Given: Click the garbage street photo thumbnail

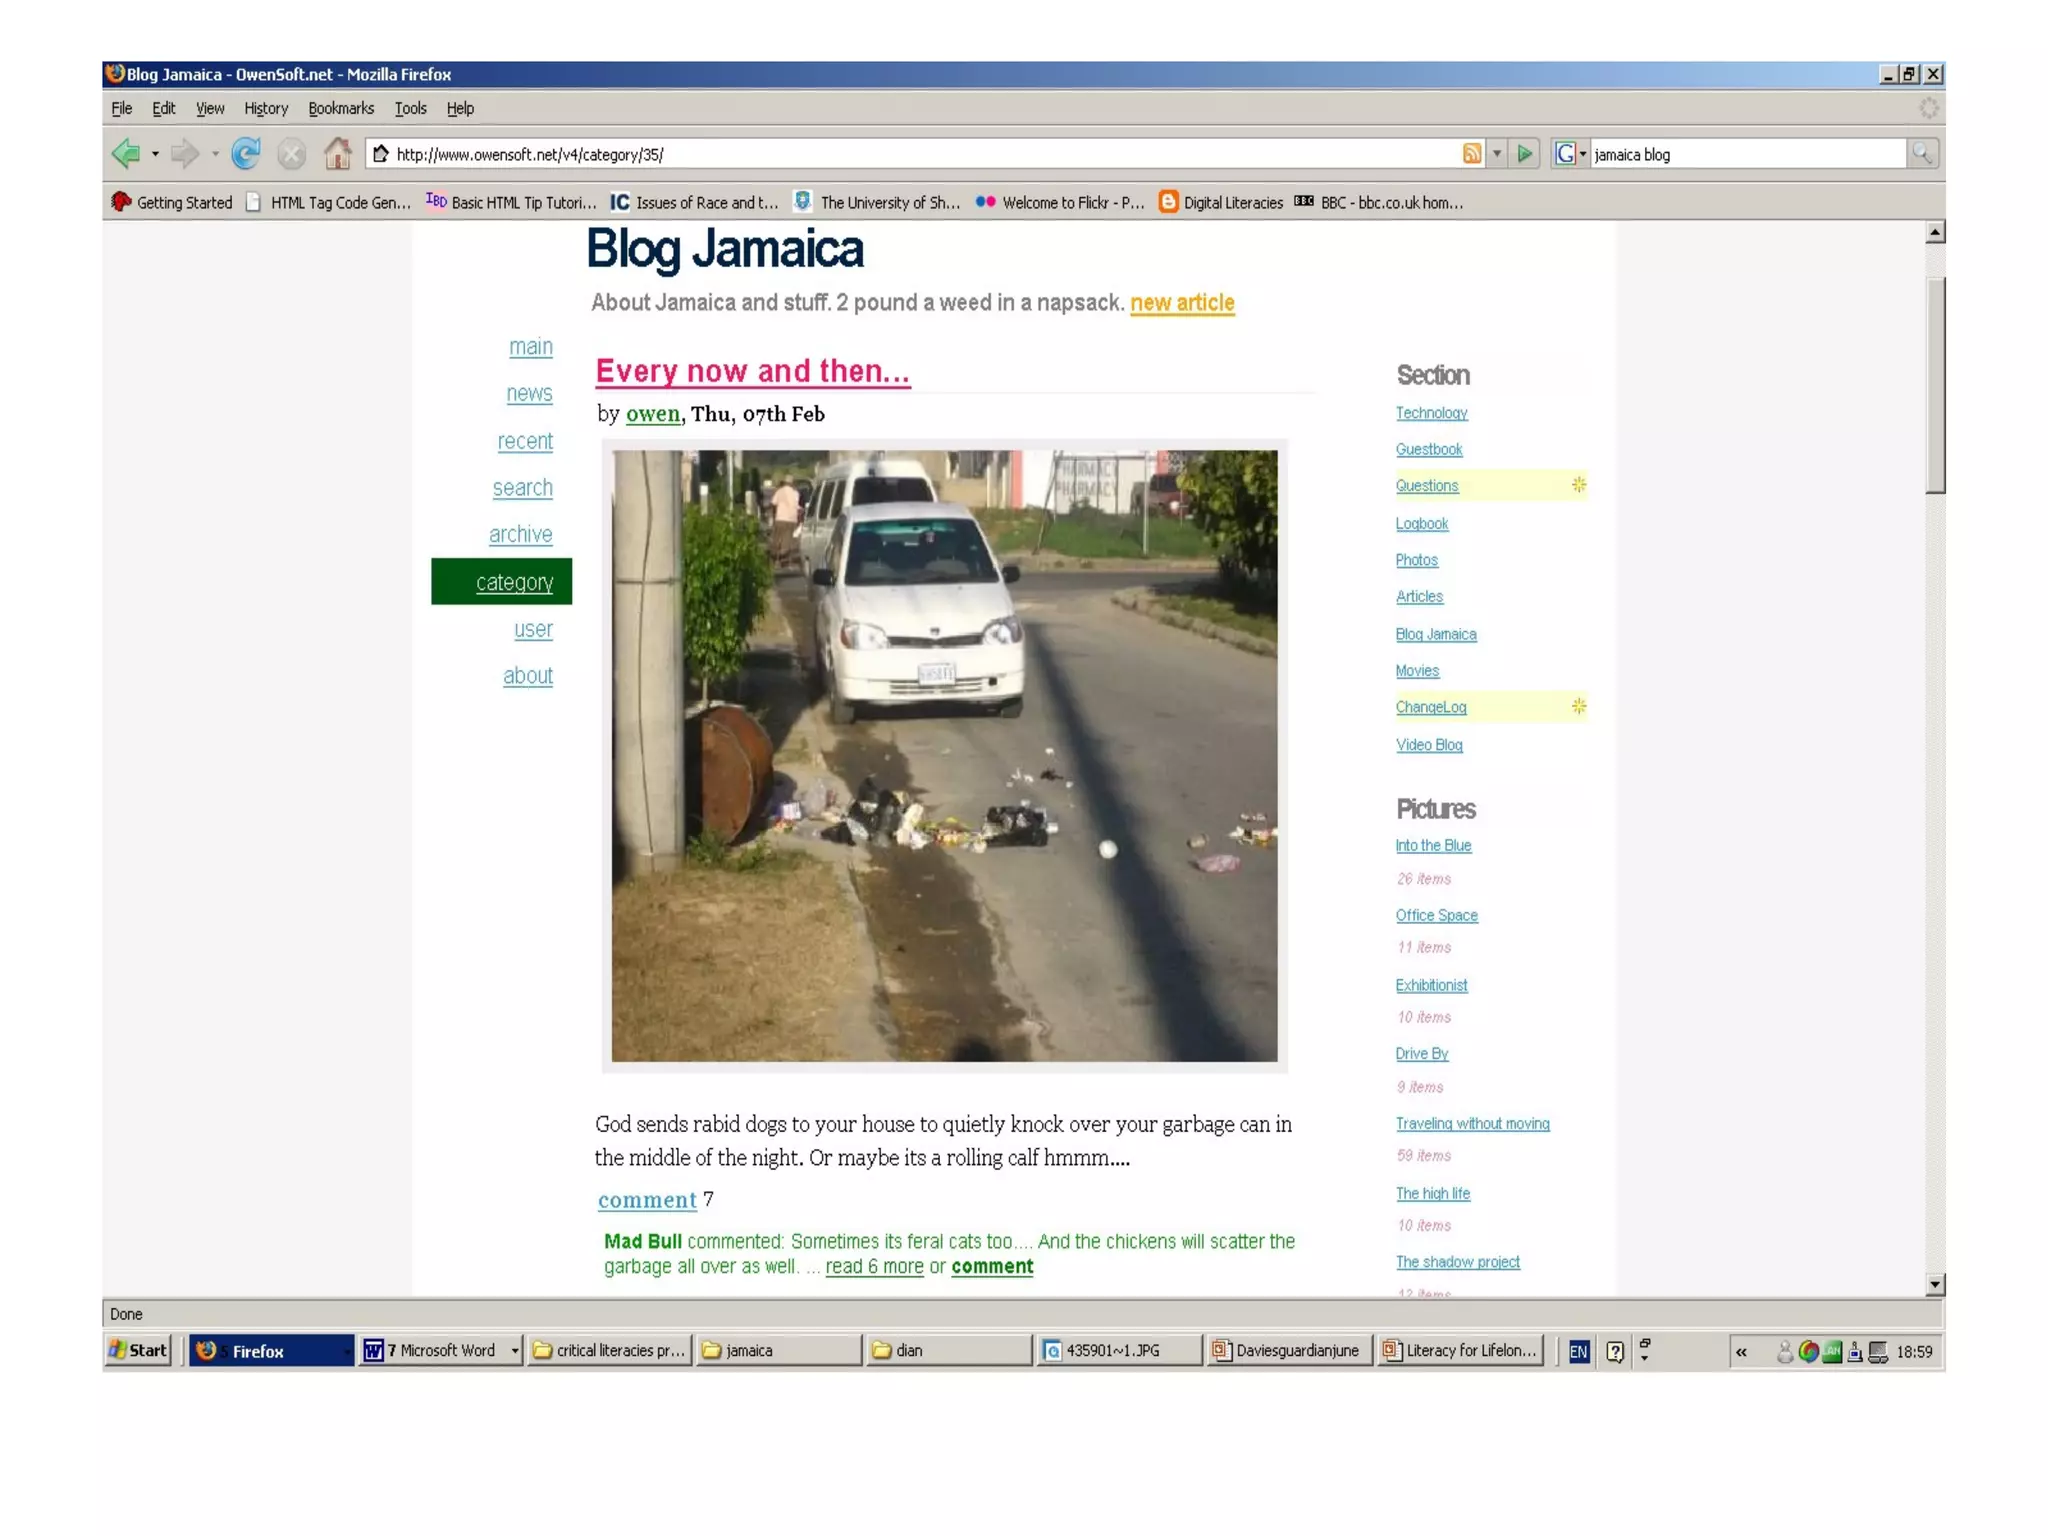Looking at the screenshot, I should [x=944, y=755].
